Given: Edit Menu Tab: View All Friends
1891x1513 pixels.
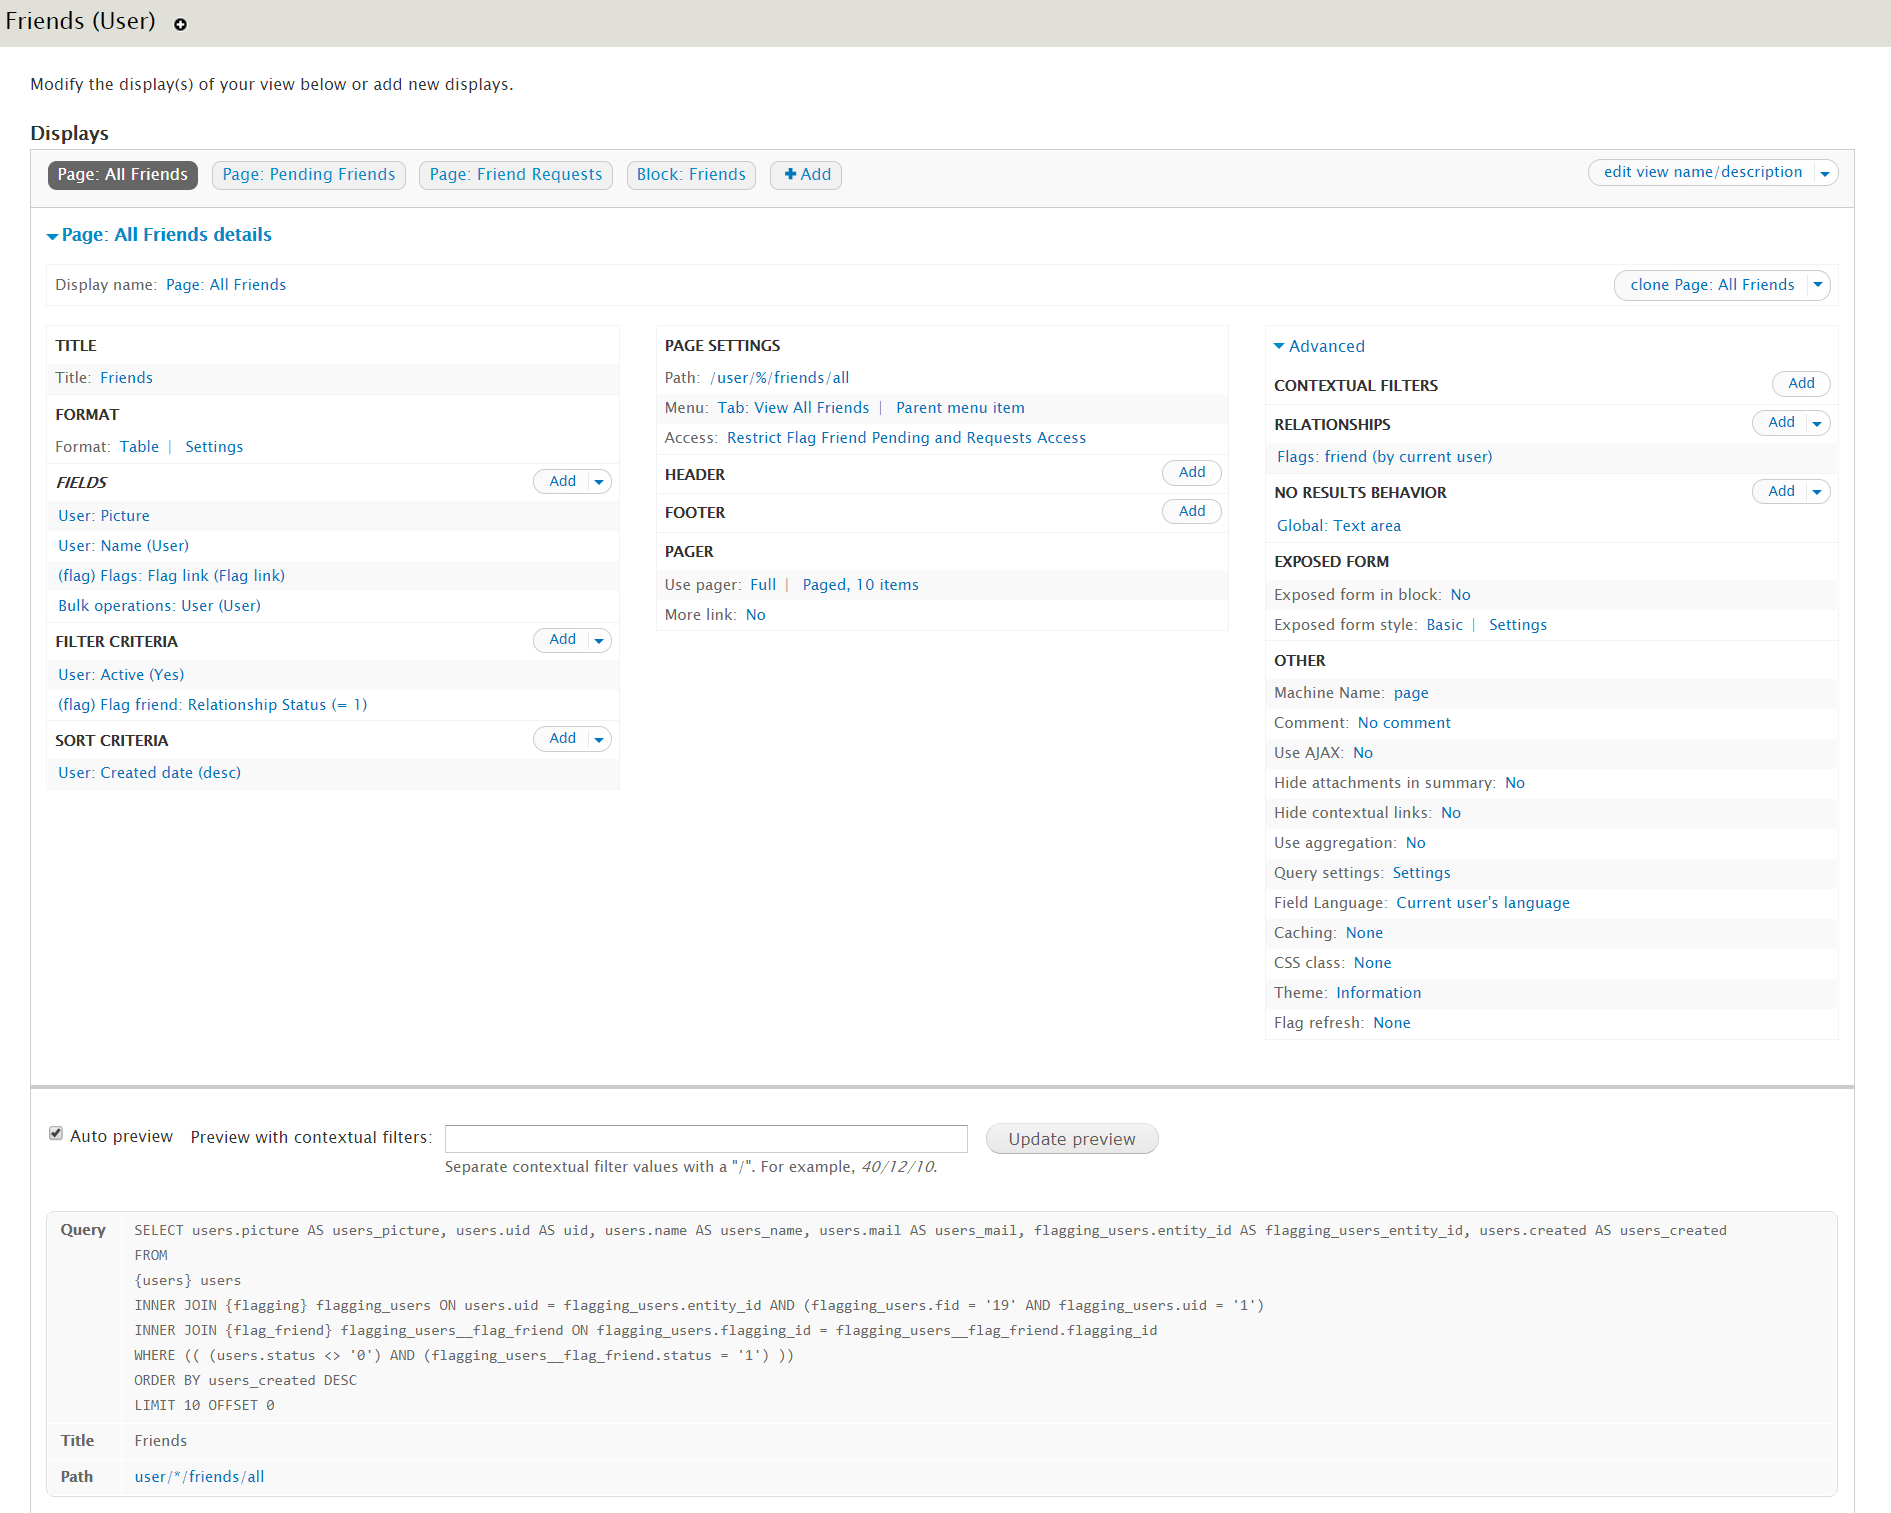Looking at the screenshot, I should [793, 408].
